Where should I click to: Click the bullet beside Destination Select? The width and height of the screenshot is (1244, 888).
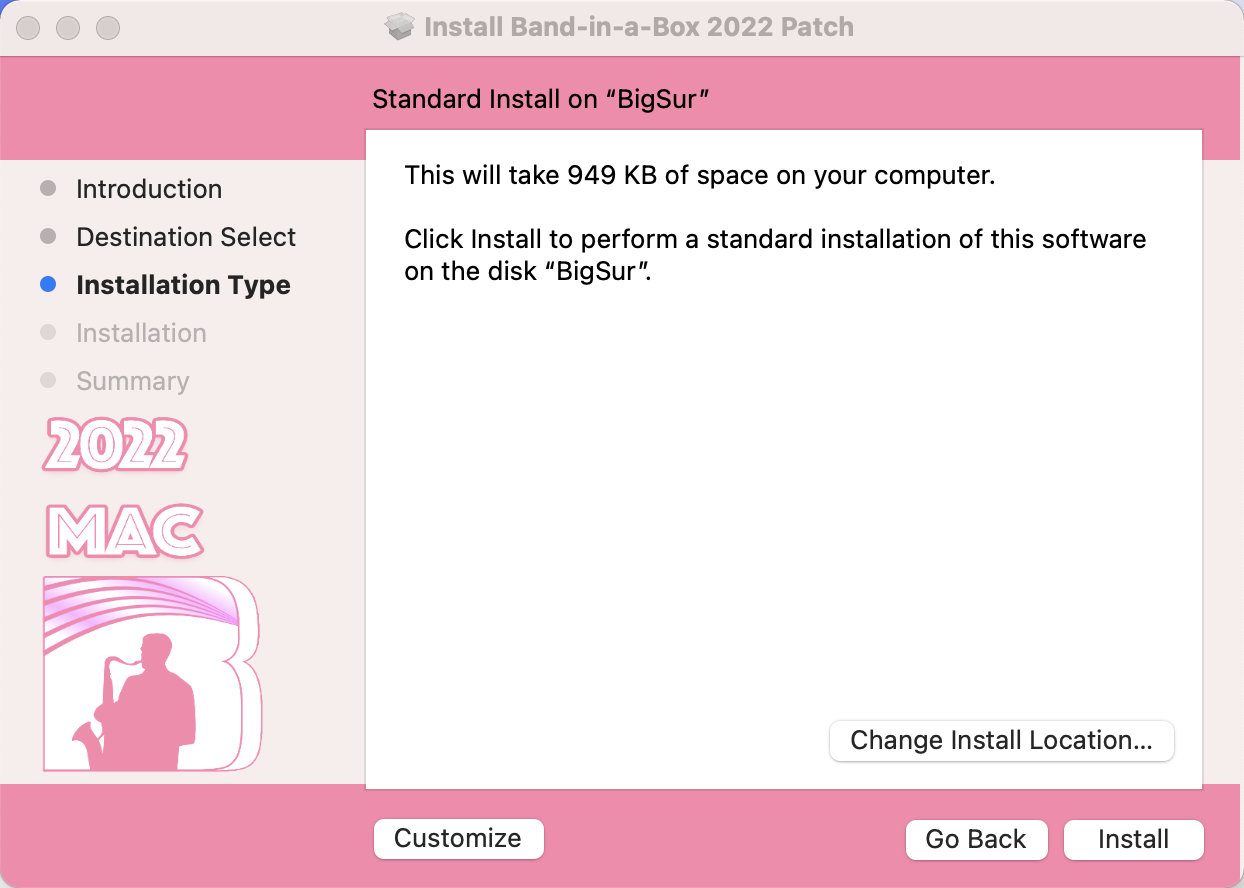48,237
